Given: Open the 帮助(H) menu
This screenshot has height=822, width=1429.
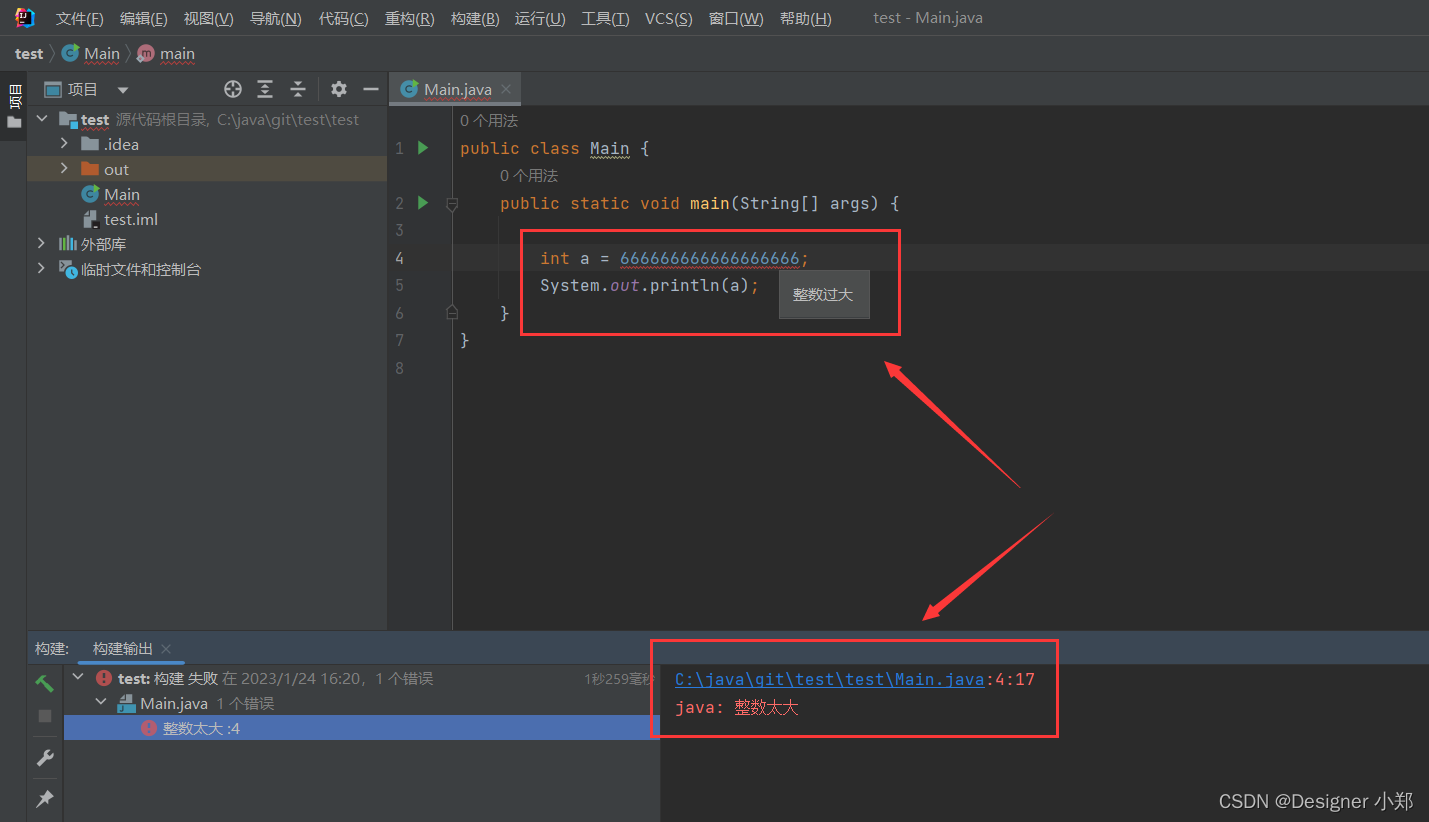Looking at the screenshot, I should pos(805,19).
